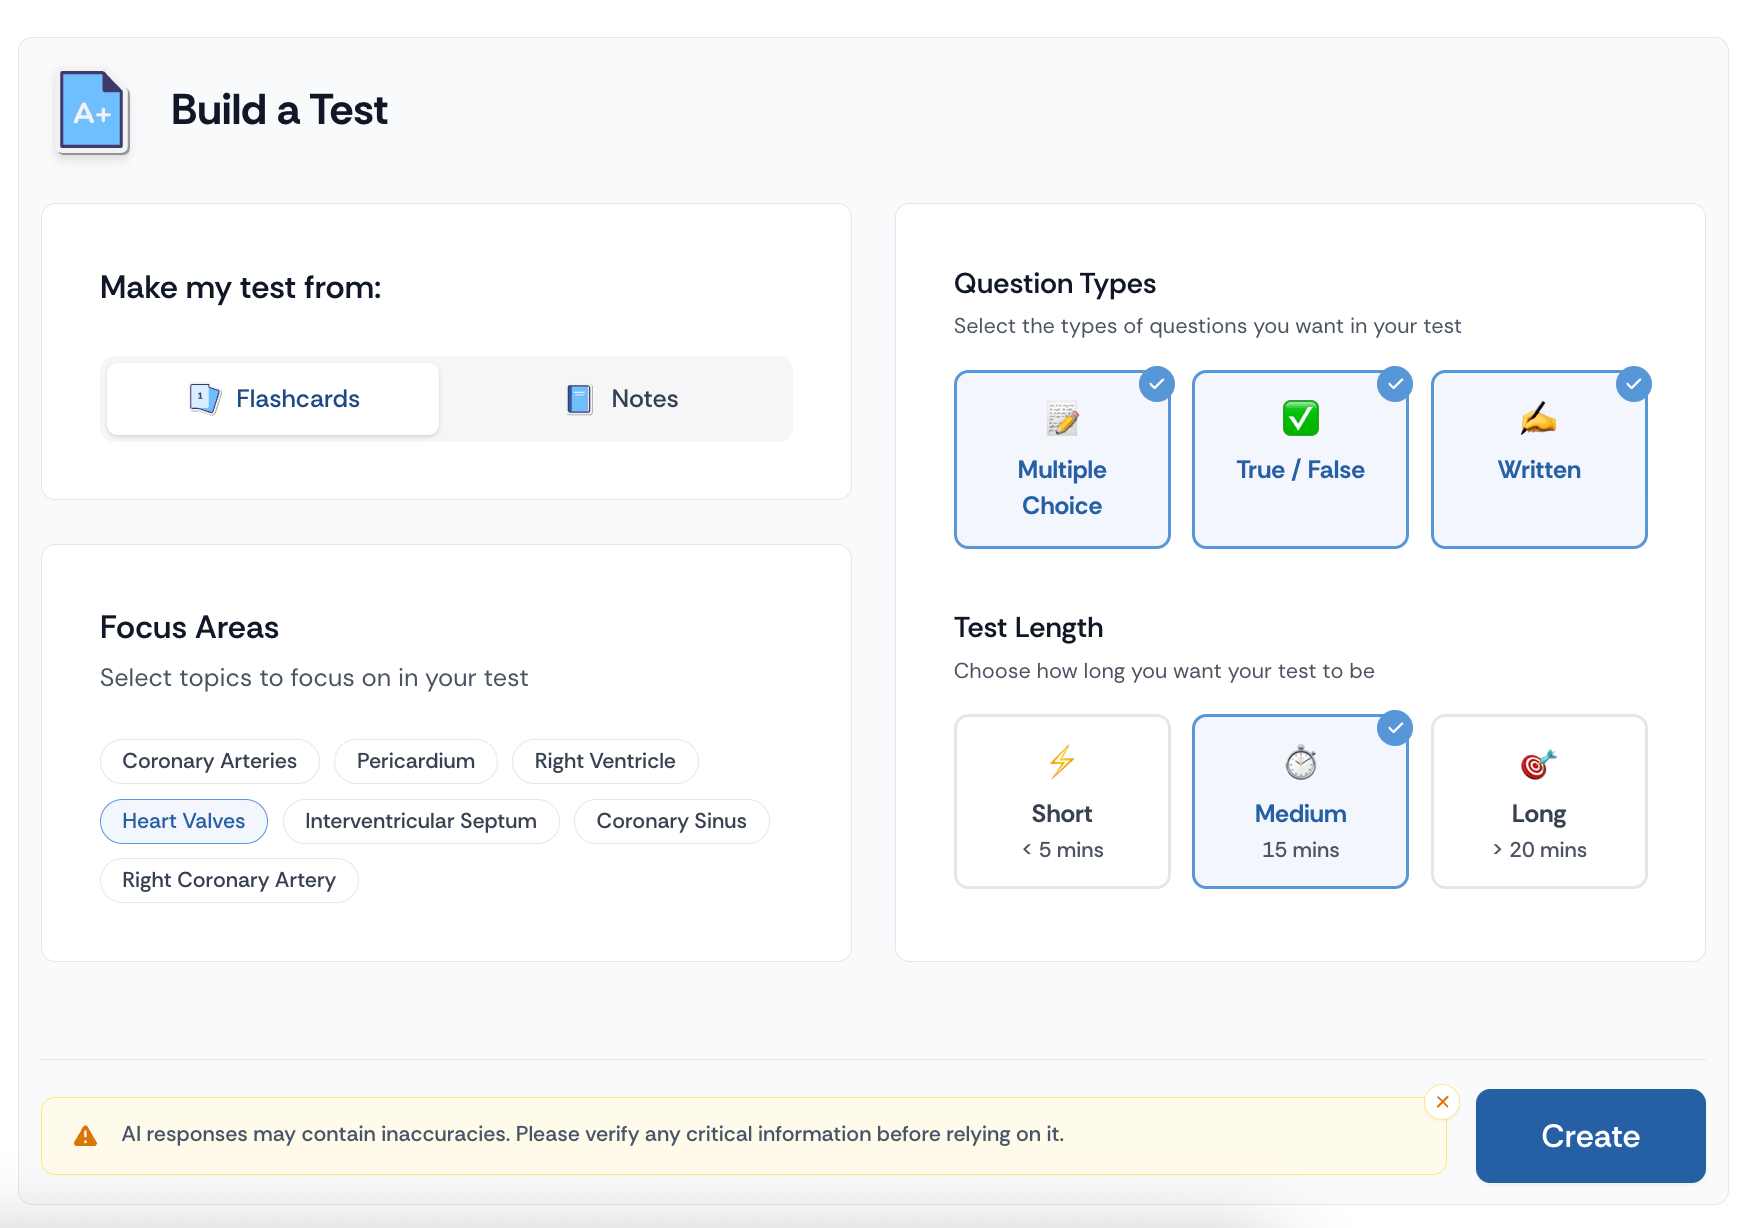
Task: Select the True / False question type label
Action: point(1300,470)
